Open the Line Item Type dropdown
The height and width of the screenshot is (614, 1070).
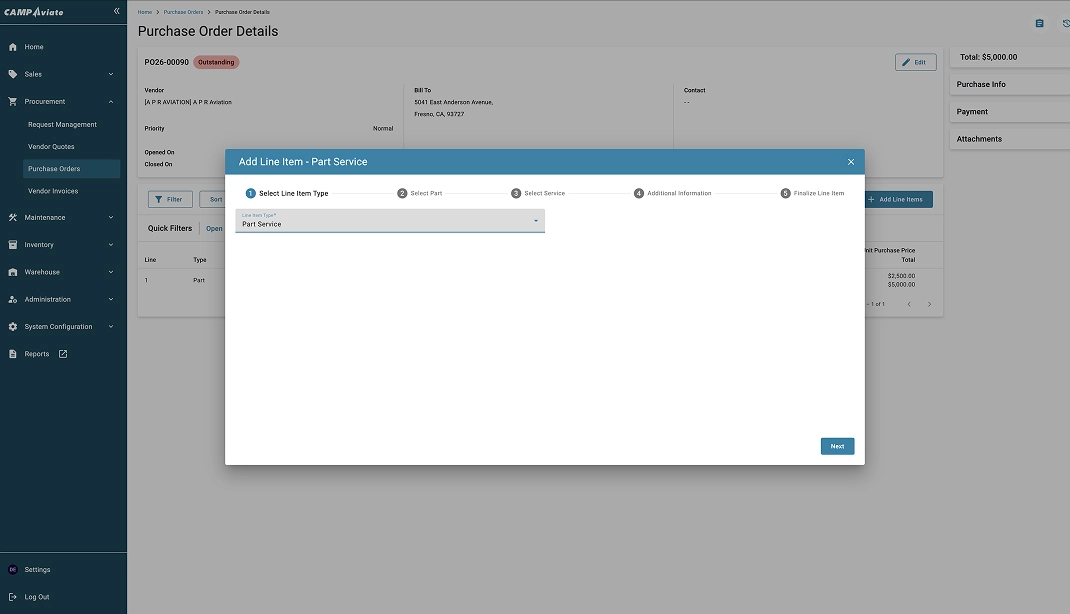(x=390, y=220)
